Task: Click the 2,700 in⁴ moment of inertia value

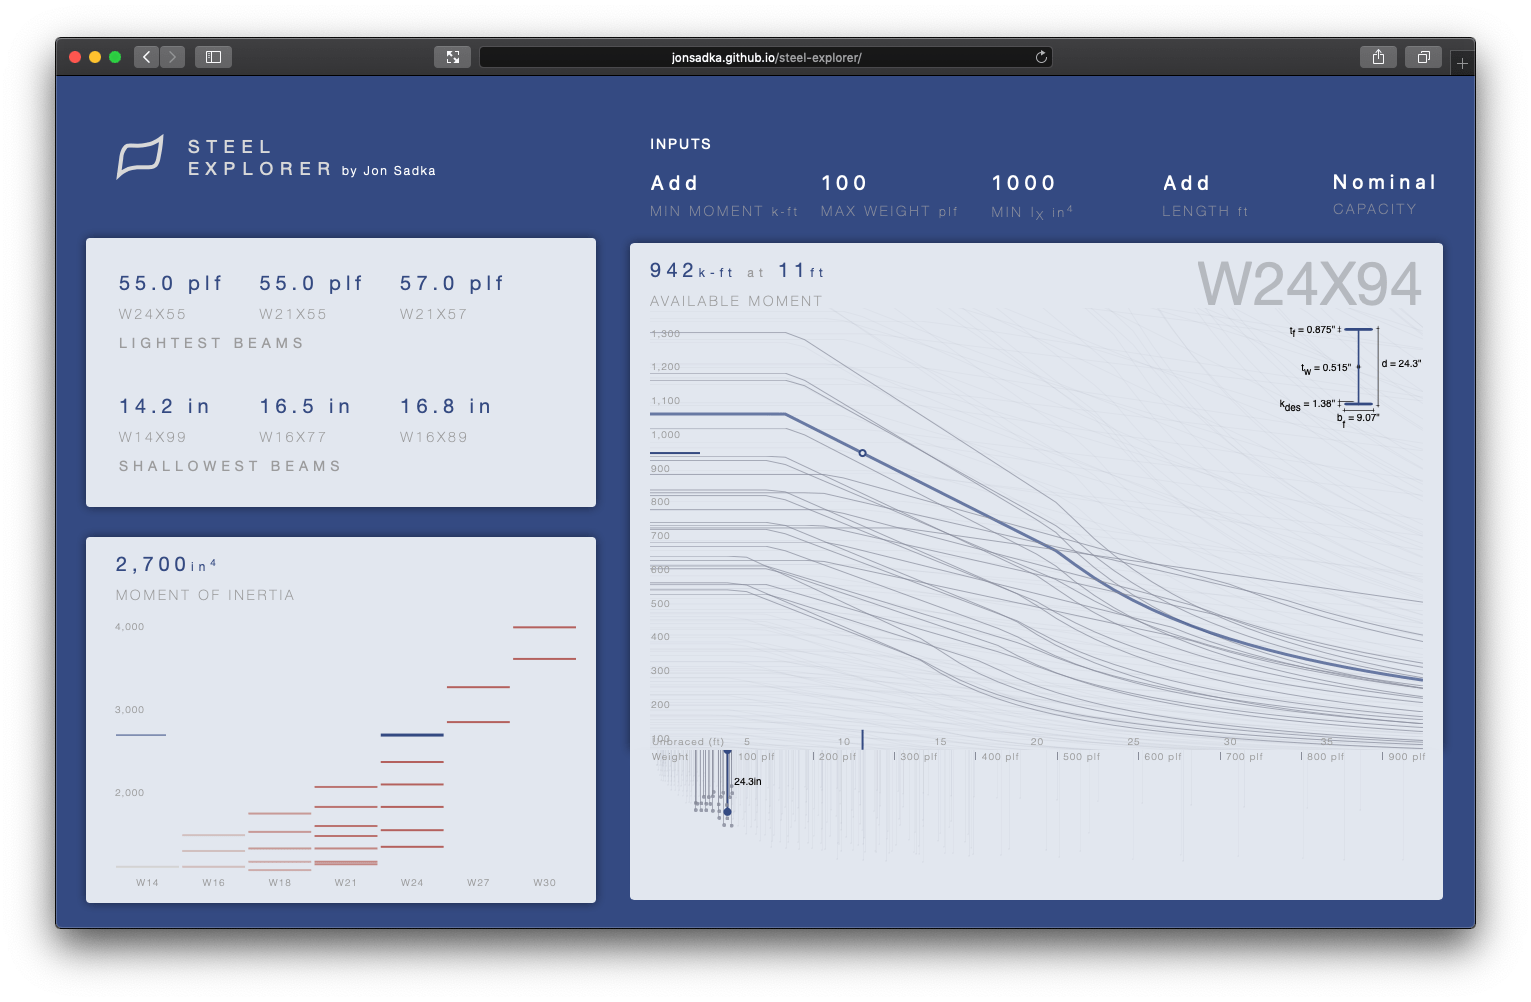Action: click(166, 565)
